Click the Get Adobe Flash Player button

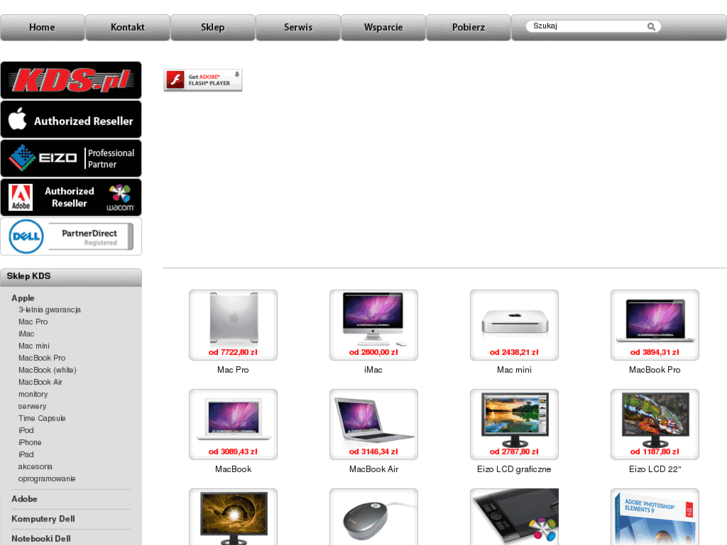(203, 80)
